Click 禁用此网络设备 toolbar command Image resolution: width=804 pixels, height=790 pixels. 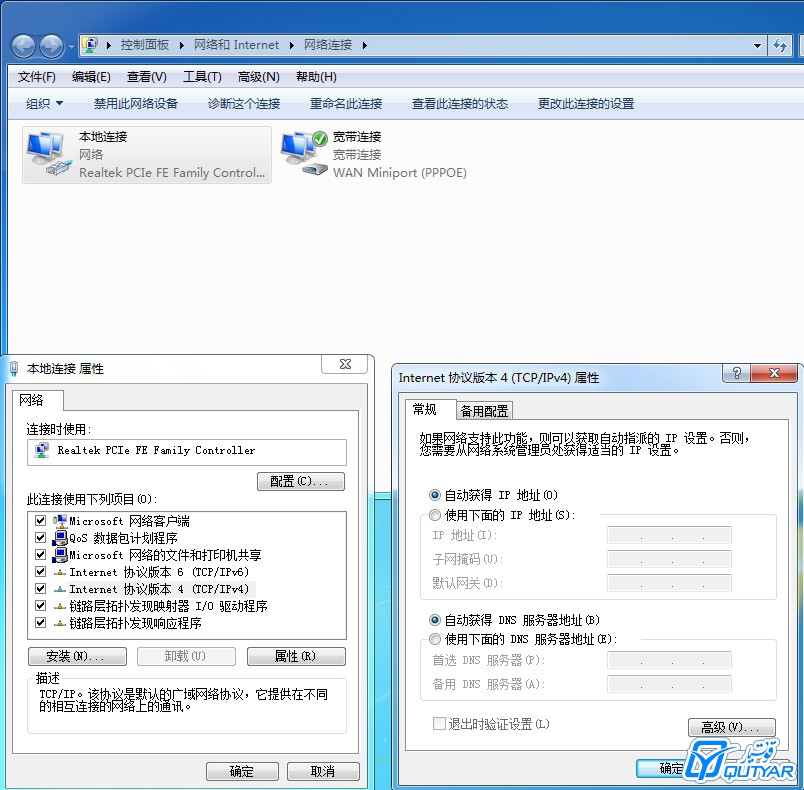(x=135, y=104)
